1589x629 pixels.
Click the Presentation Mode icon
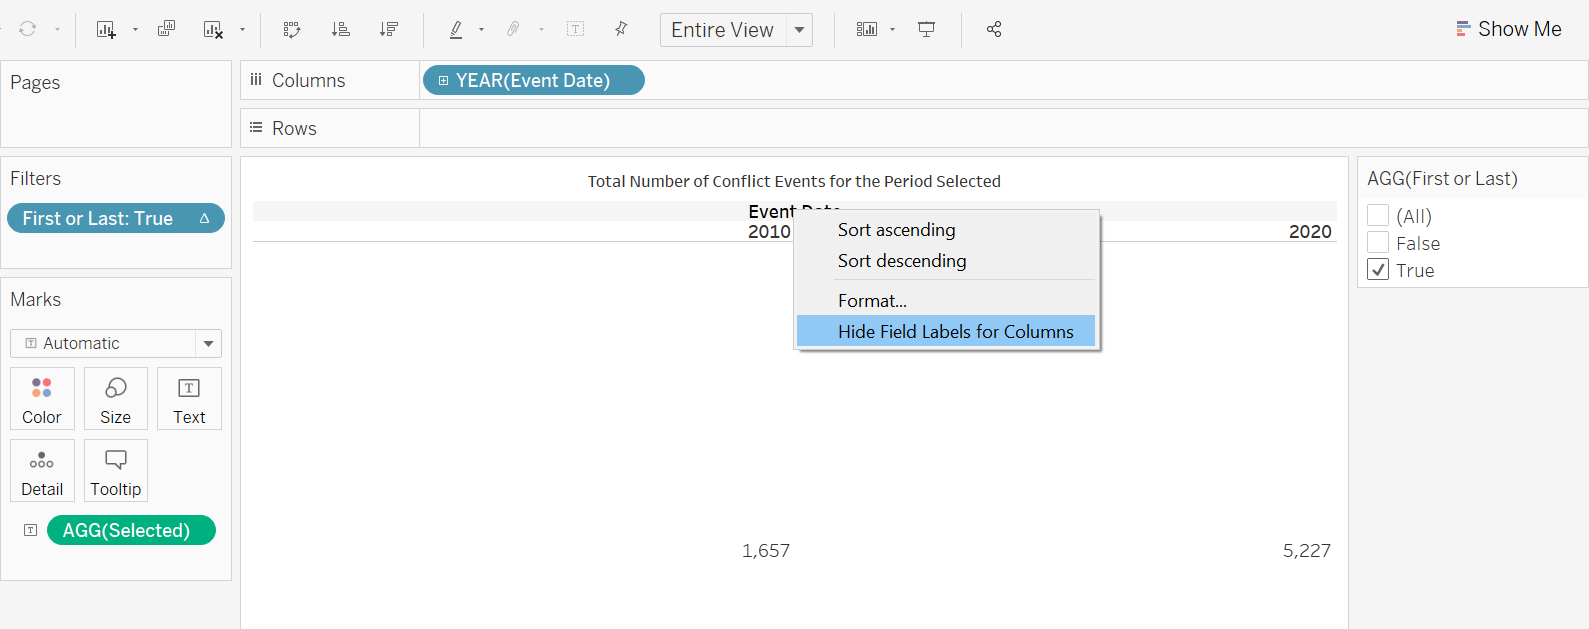tap(927, 30)
